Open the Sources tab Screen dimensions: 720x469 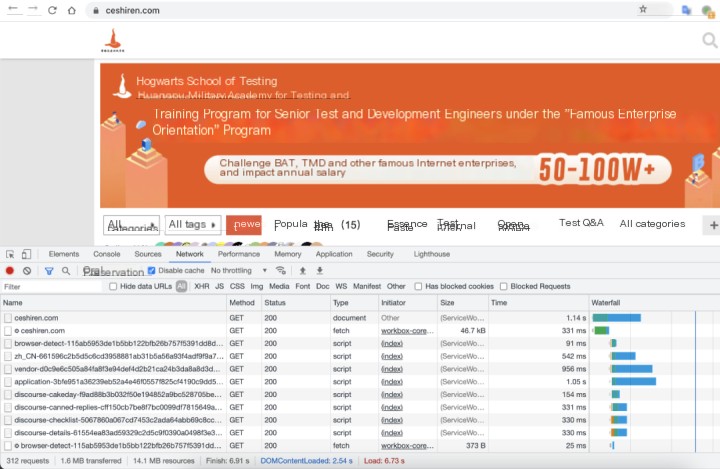148,254
